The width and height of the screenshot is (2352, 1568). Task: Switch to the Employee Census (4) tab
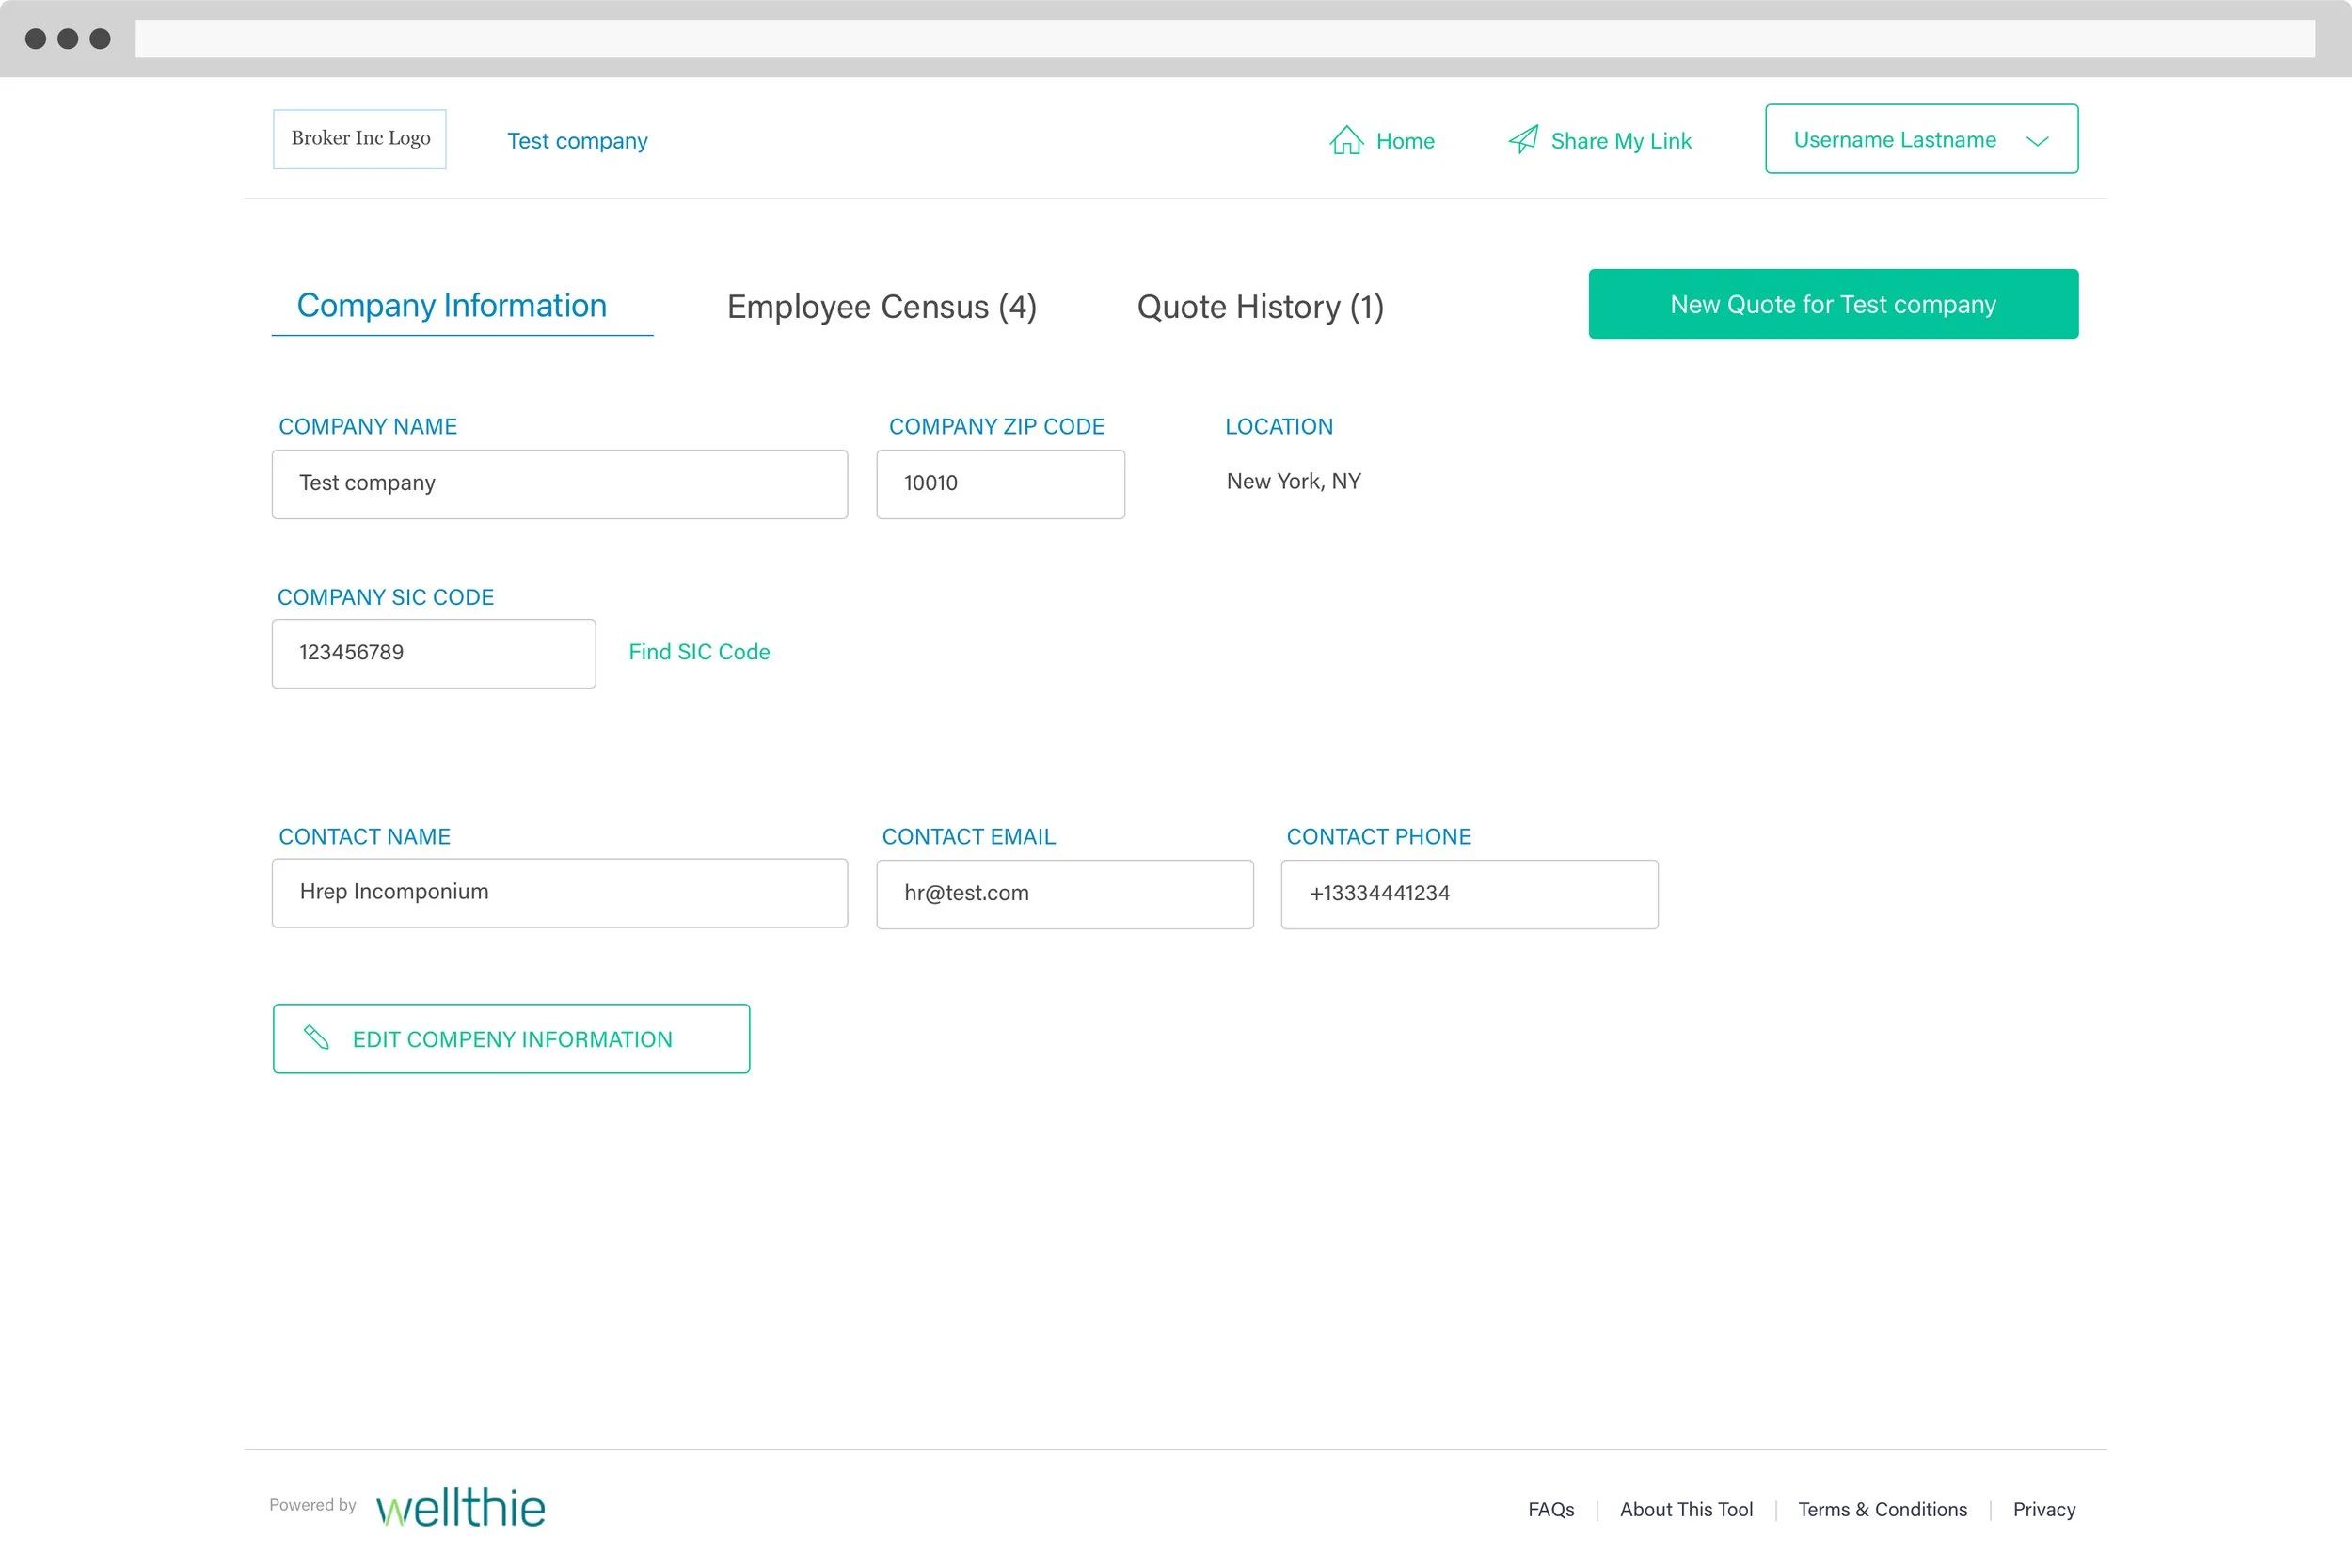[881, 306]
